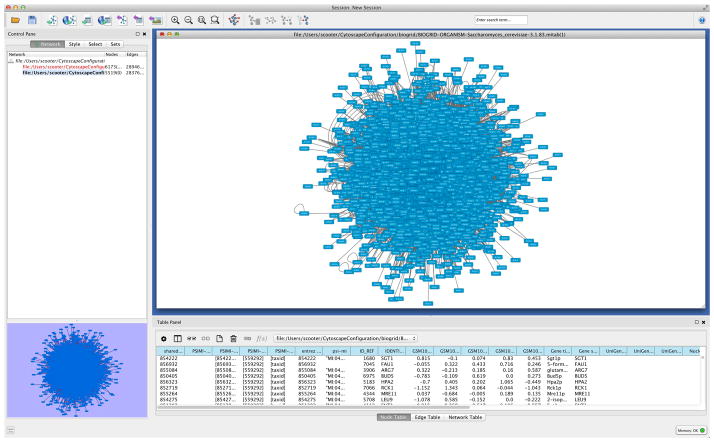Click the Gene s... column header
Screen dimensions: 714x442
coord(586,351)
